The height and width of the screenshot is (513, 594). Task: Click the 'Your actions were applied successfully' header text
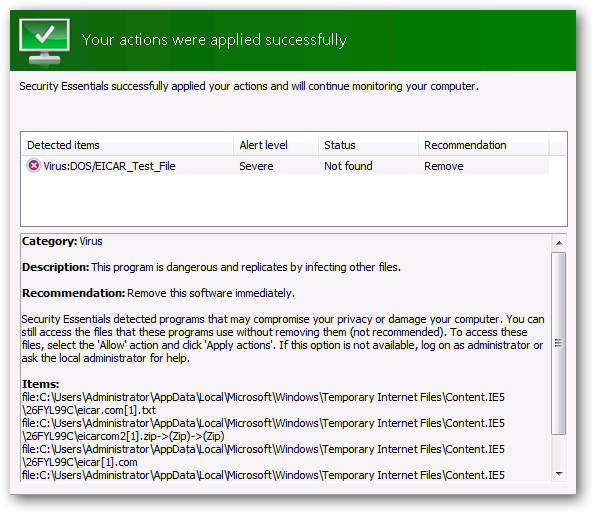point(214,40)
